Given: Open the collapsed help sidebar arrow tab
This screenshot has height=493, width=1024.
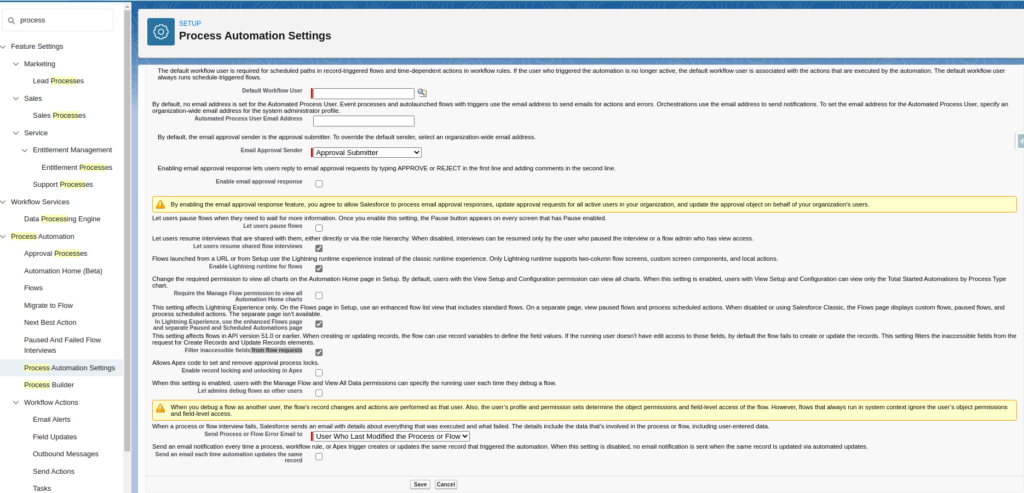Looking at the screenshot, I should 1019,141.
